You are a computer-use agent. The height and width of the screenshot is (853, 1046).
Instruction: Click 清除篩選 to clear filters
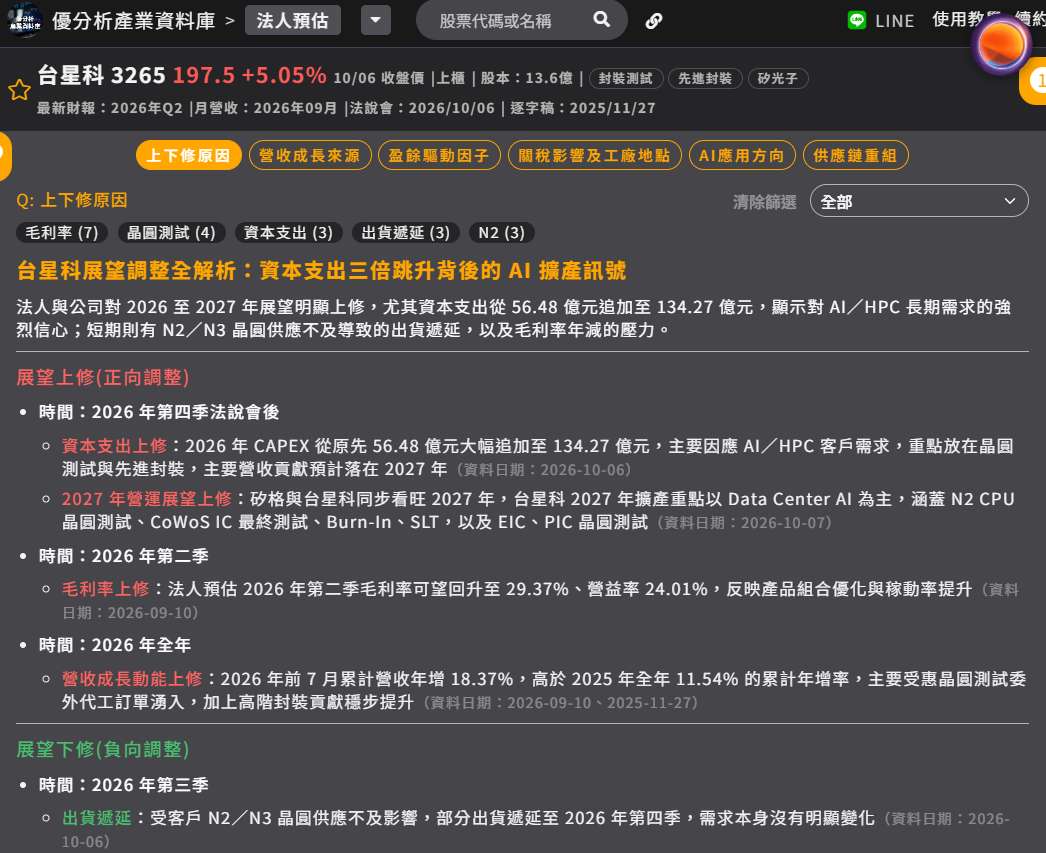(x=764, y=202)
